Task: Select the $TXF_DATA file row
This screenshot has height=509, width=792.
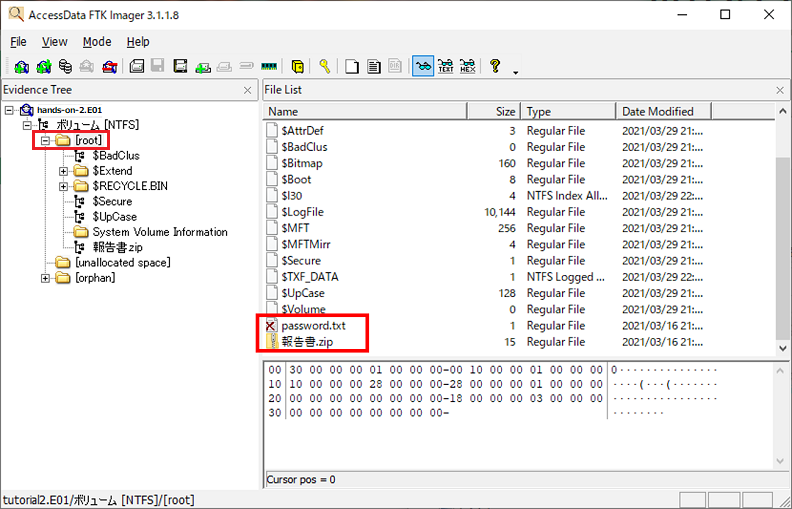Action: coord(486,277)
